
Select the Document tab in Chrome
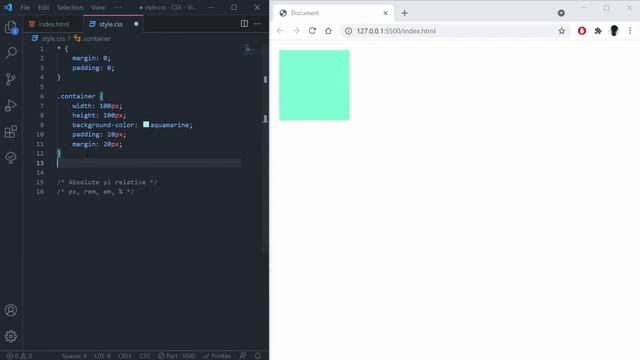point(333,13)
